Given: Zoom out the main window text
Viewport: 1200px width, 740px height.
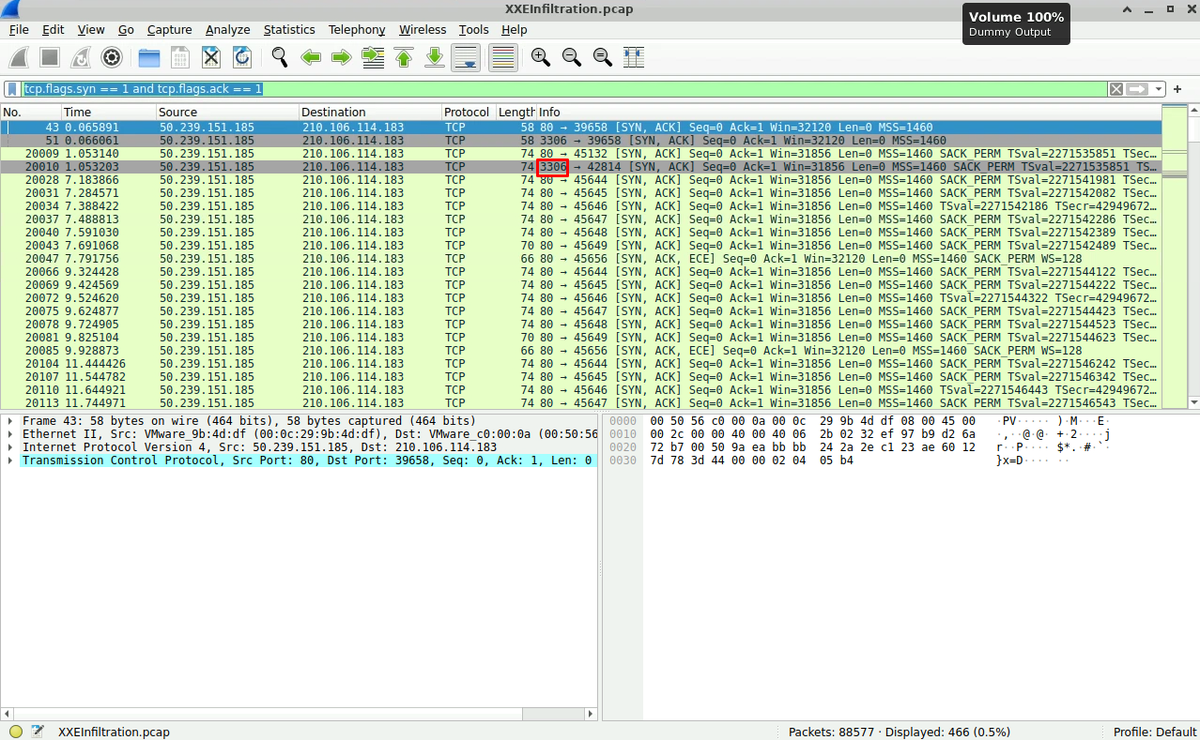Looking at the screenshot, I should click(572, 58).
